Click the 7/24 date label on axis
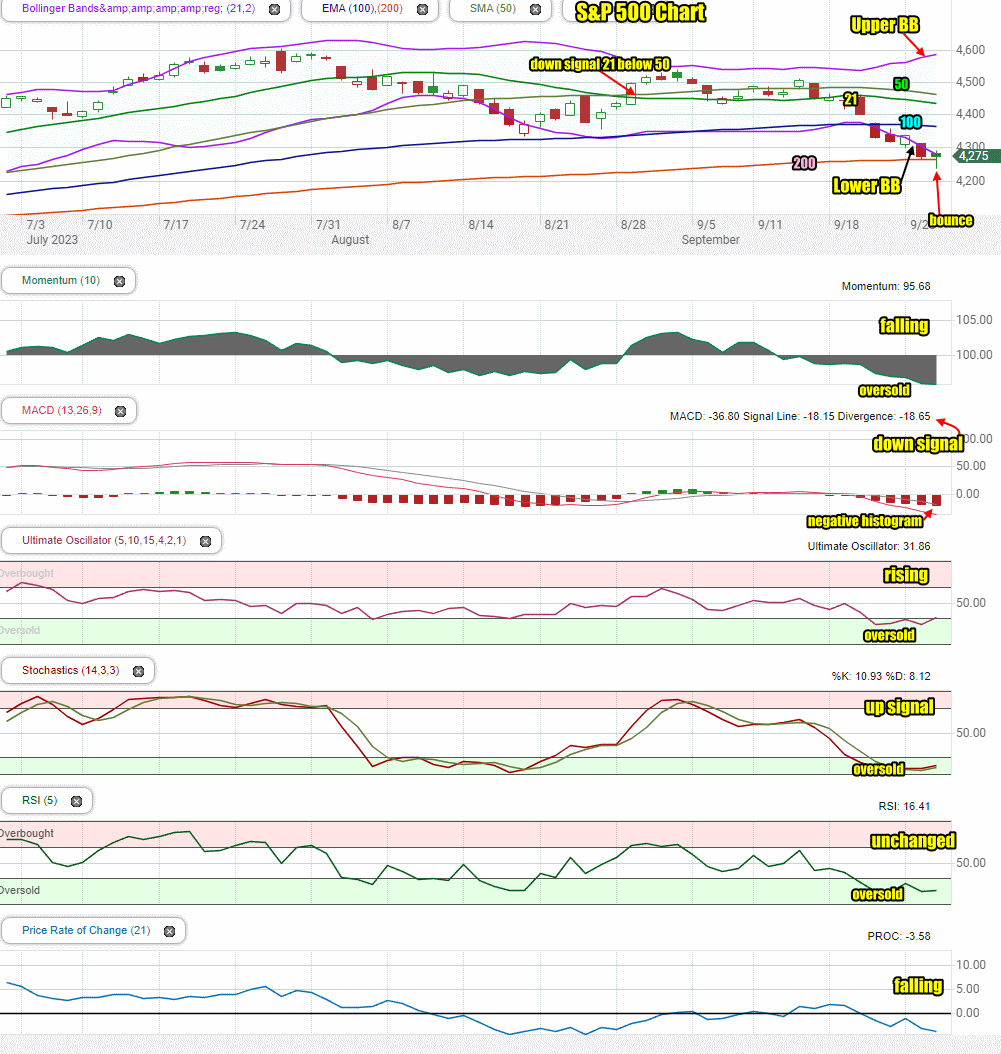The image size is (1001, 1054). (252, 225)
